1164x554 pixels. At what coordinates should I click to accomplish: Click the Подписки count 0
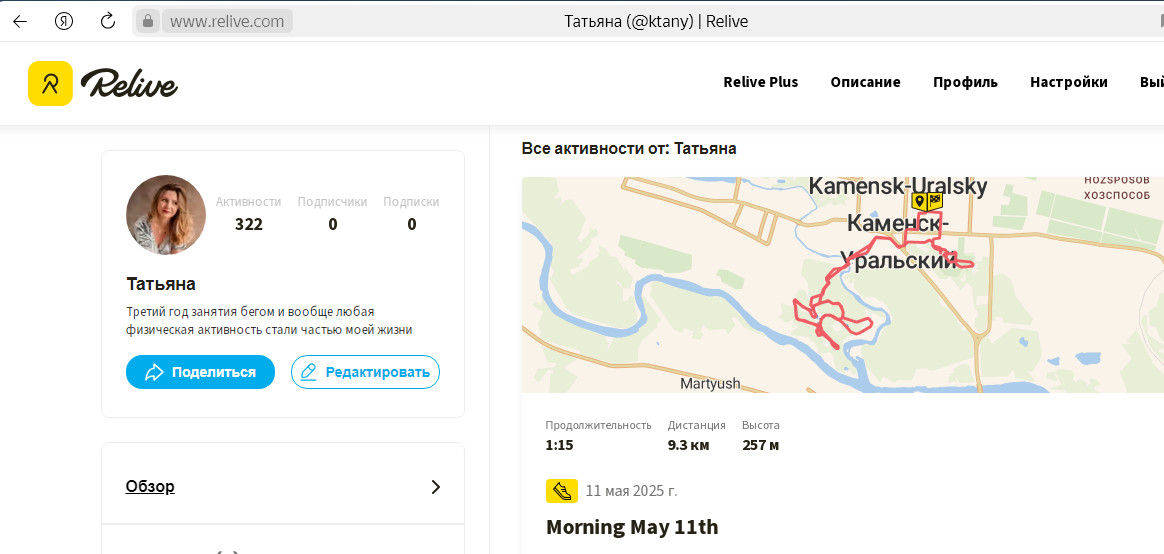click(x=411, y=224)
